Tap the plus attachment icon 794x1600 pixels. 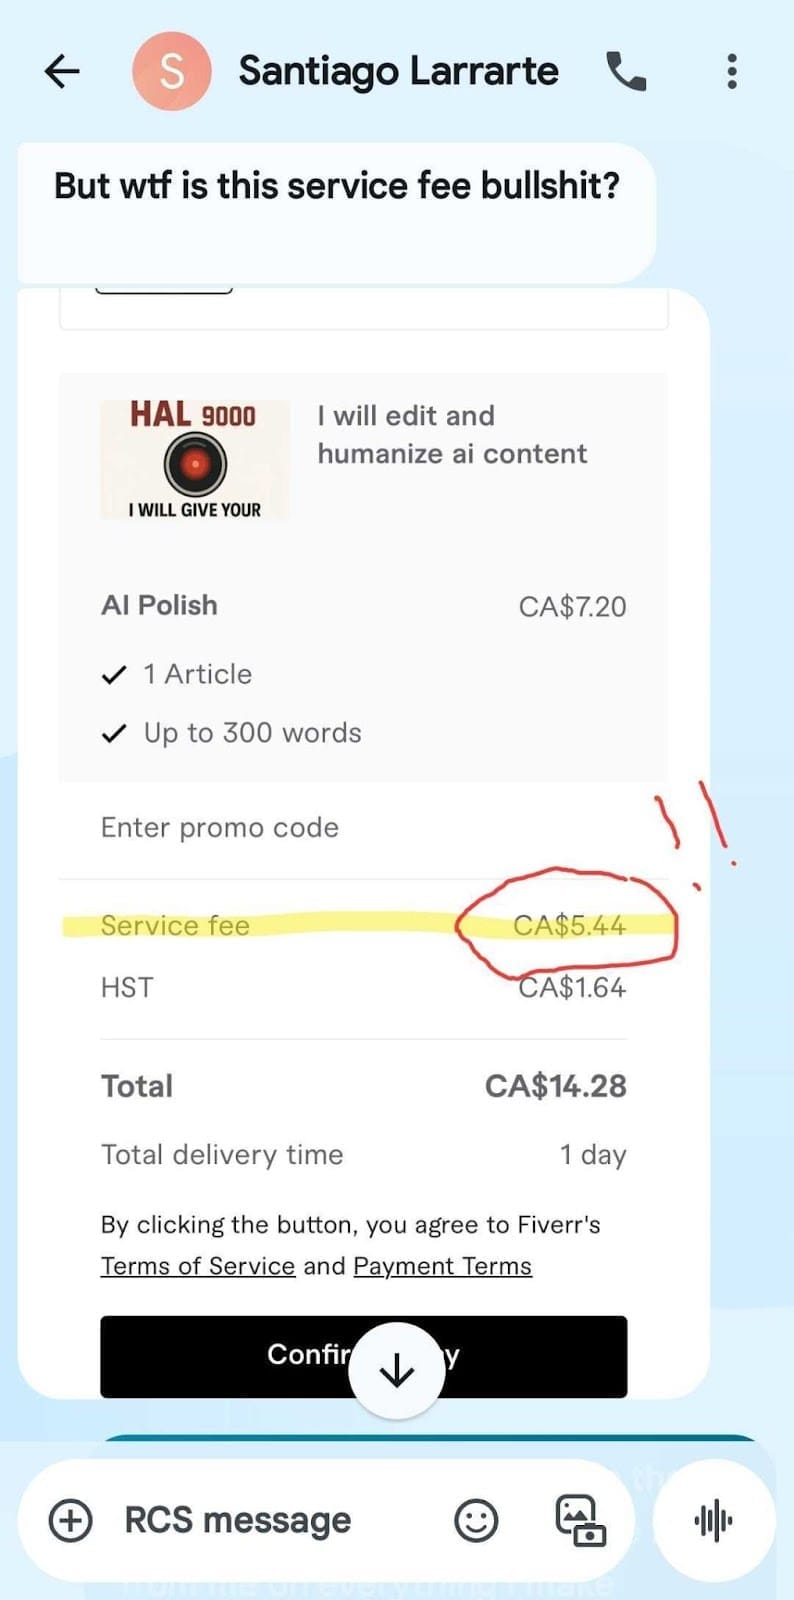(70, 1520)
